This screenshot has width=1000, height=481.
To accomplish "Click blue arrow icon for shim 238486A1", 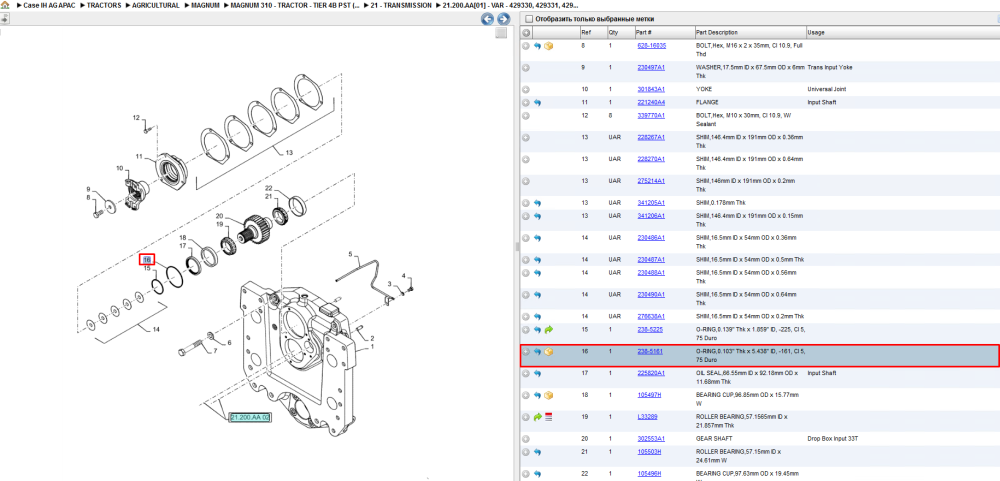I will click(538, 238).
